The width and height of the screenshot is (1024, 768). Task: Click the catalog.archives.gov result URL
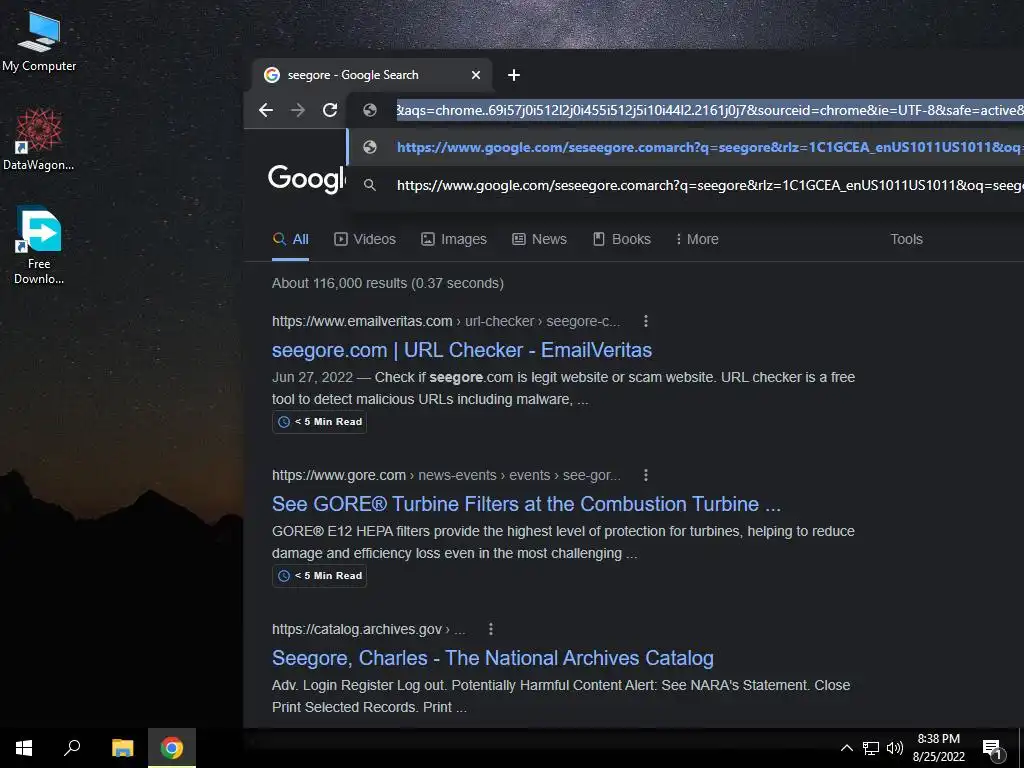click(x=369, y=630)
